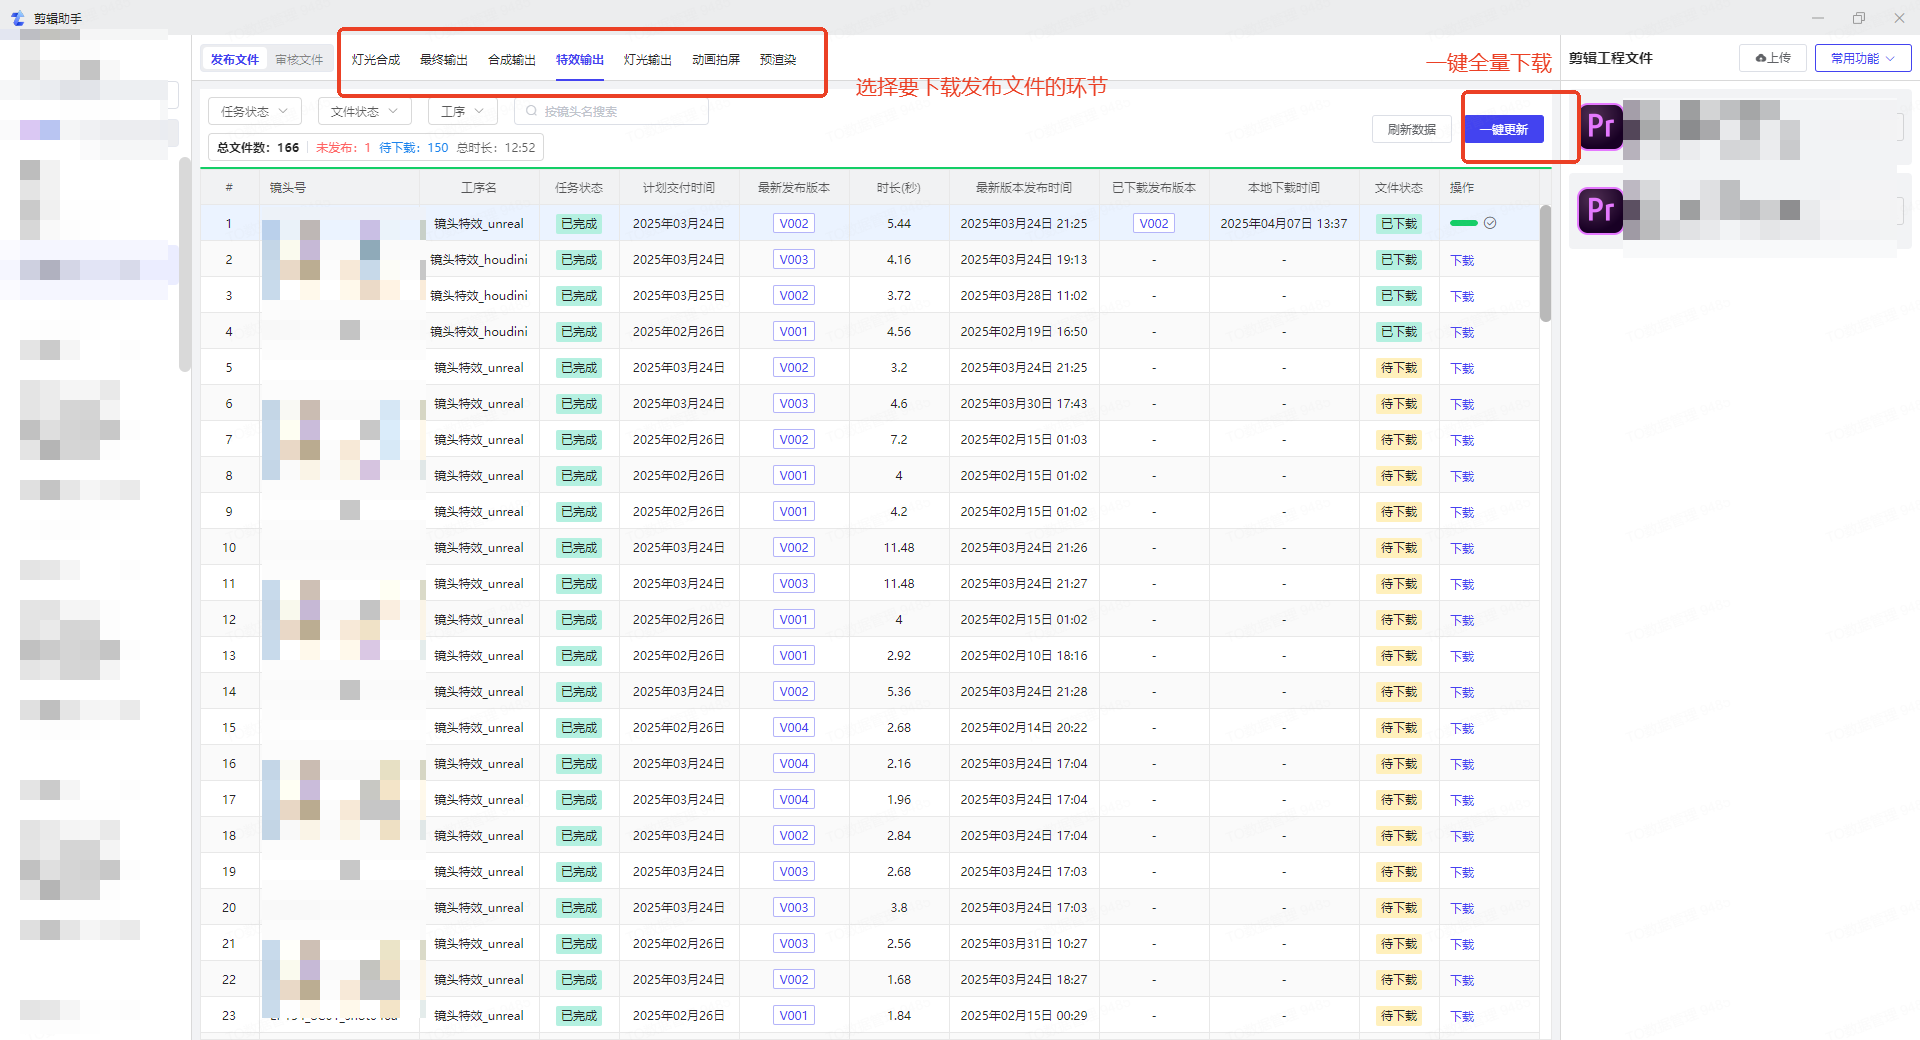Click the second Premiere Pro project icon
Image resolution: width=1920 pixels, height=1040 pixels.
point(1600,210)
